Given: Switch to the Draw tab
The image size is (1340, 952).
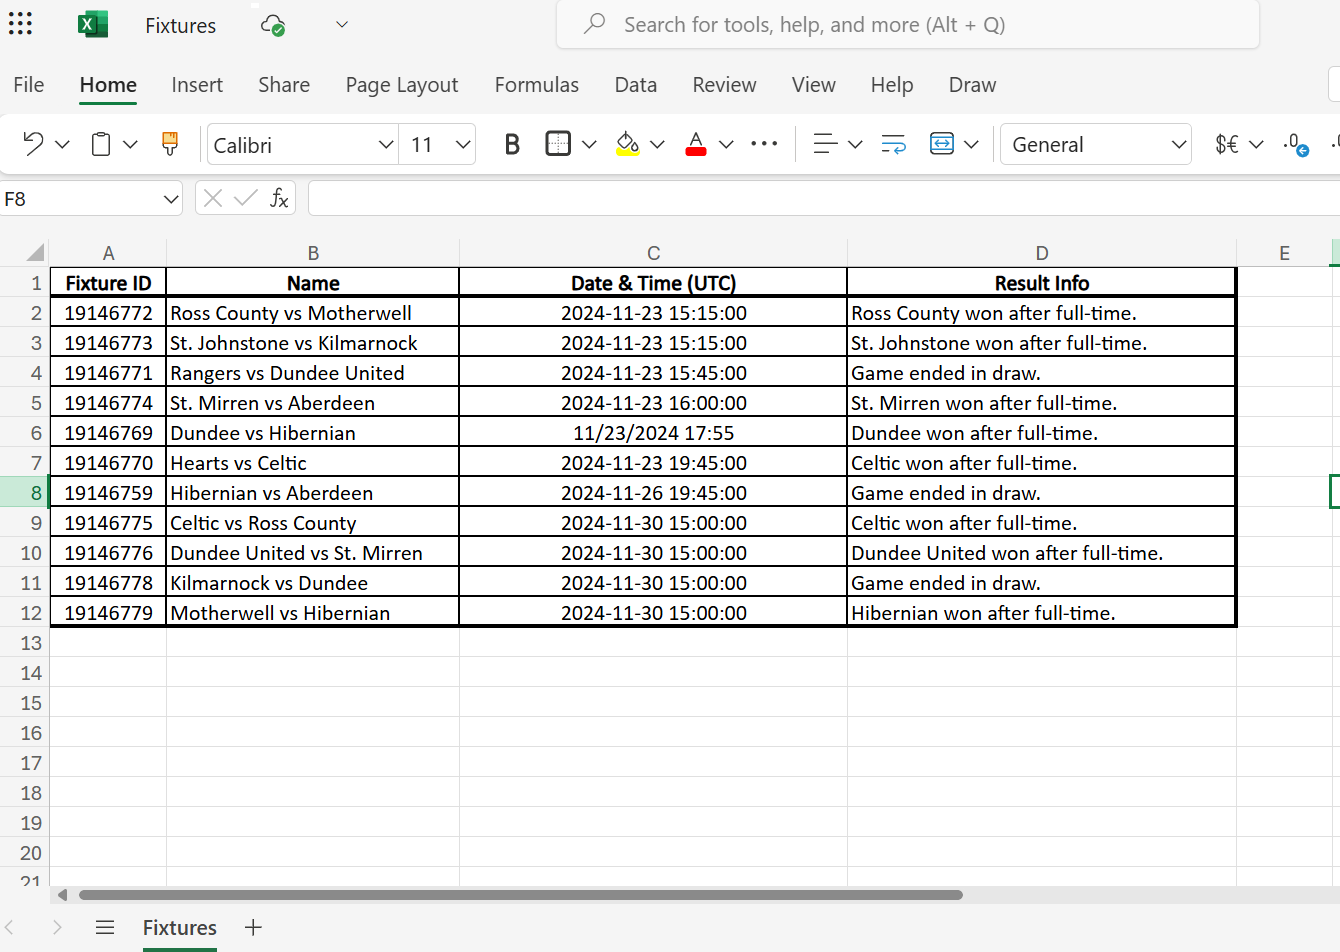Looking at the screenshot, I should click(x=972, y=85).
